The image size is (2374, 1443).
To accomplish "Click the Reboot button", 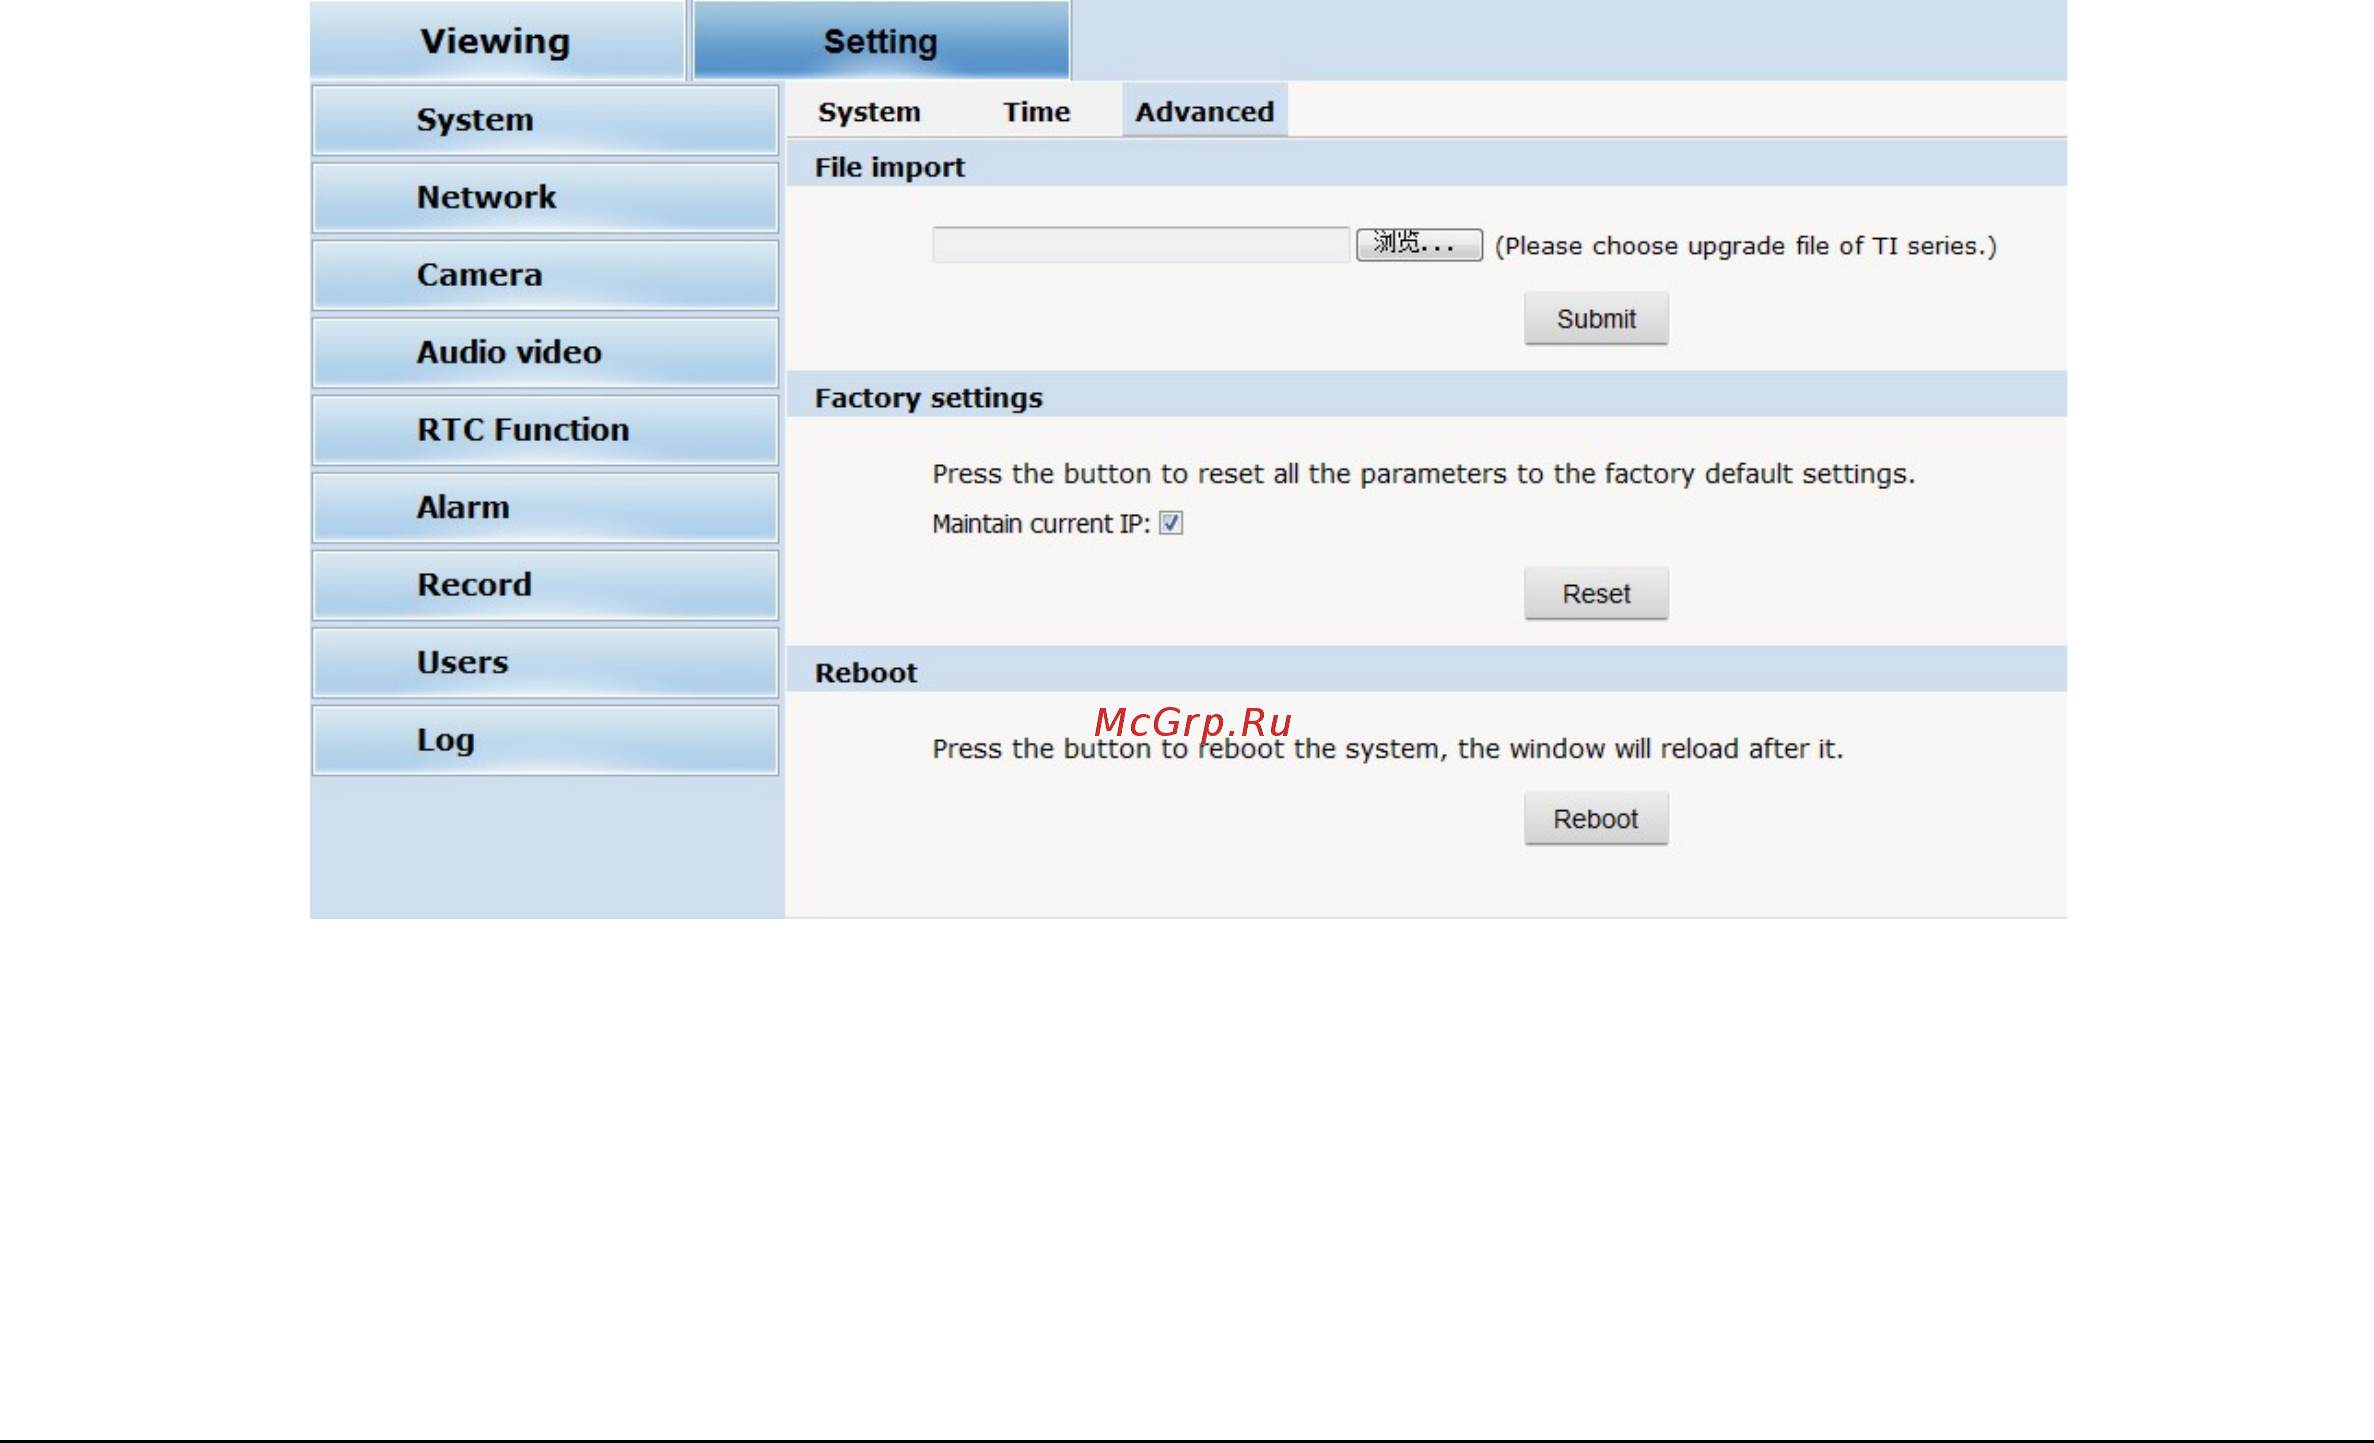I will point(1596,819).
